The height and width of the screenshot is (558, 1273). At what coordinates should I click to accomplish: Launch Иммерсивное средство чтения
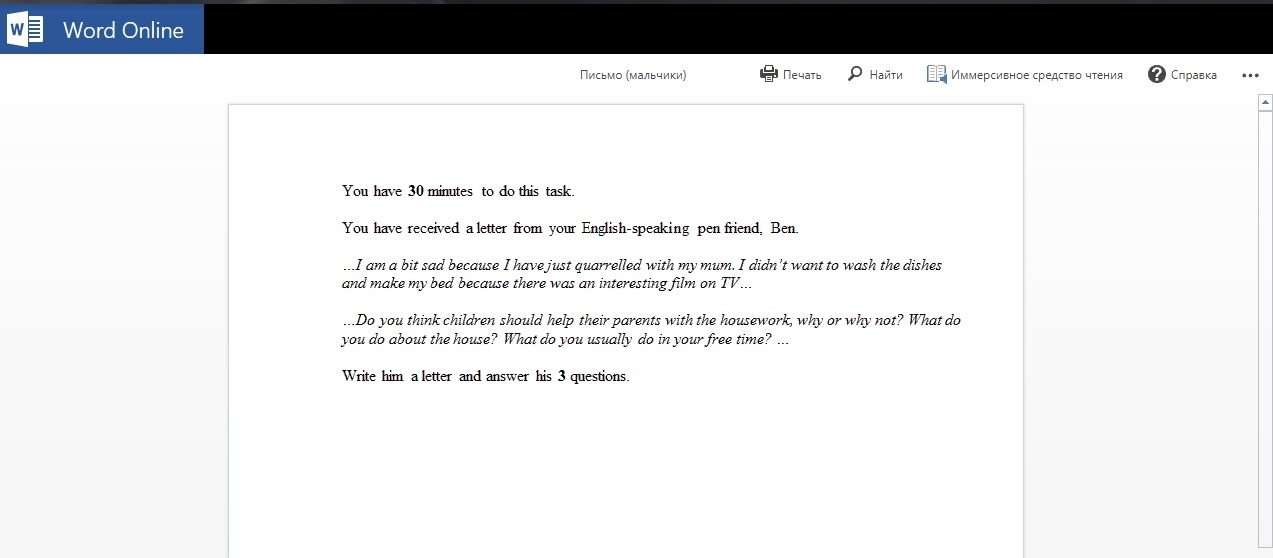coord(1025,74)
